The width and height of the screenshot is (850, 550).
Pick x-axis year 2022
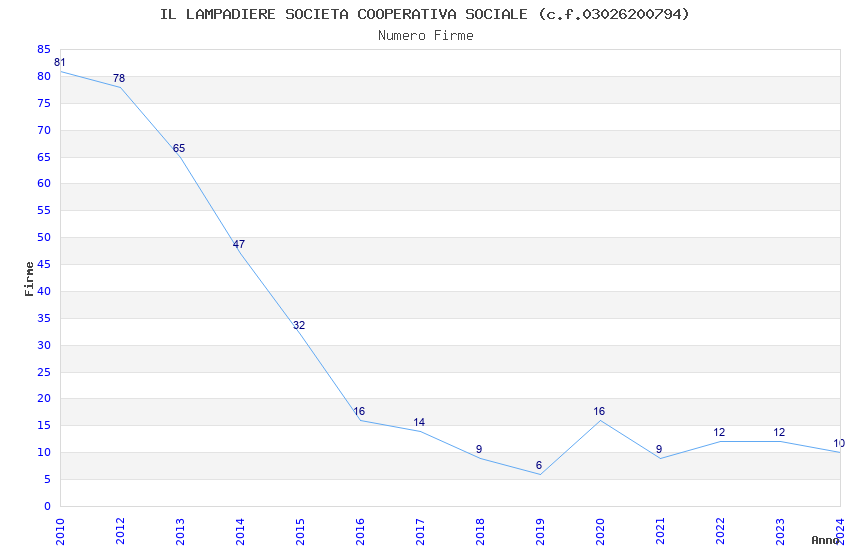tap(720, 531)
